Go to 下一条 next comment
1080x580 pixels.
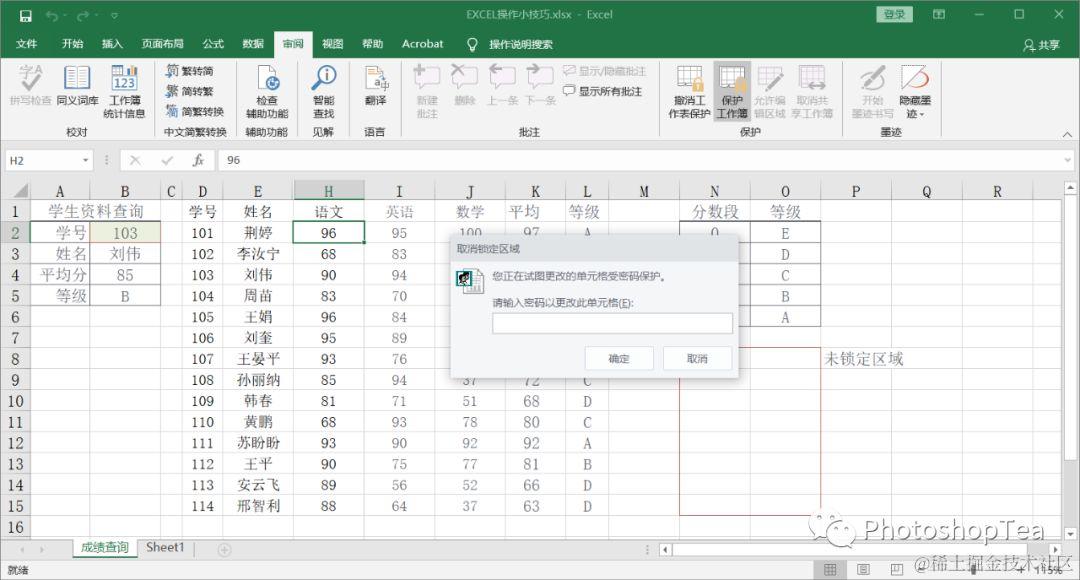[540, 85]
